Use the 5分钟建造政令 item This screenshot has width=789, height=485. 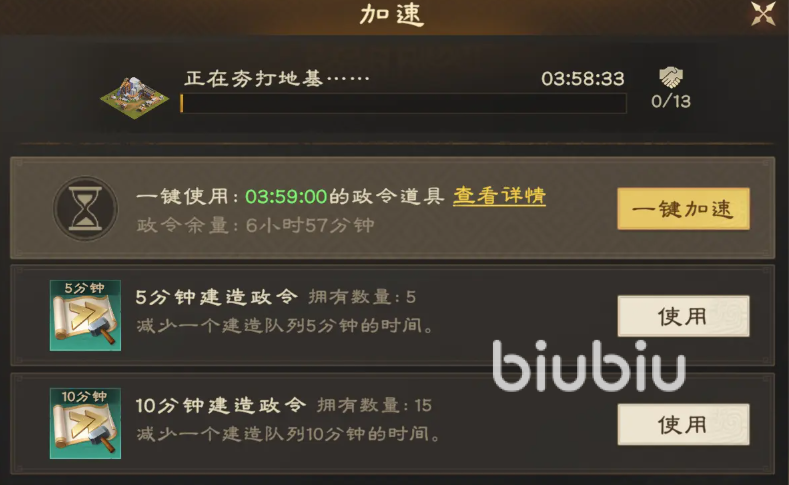coord(683,316)
